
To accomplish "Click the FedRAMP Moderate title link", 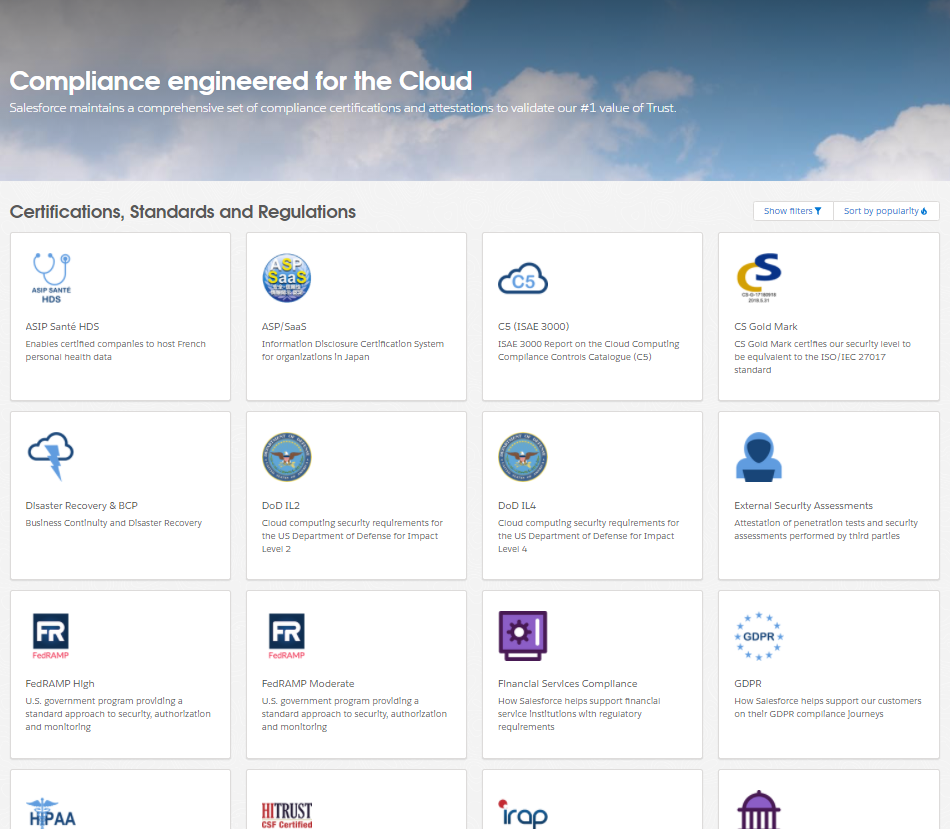I will point(308,684).
